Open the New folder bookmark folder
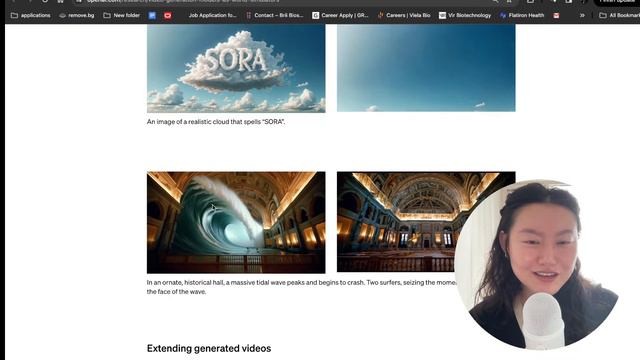 click(121, 16)
